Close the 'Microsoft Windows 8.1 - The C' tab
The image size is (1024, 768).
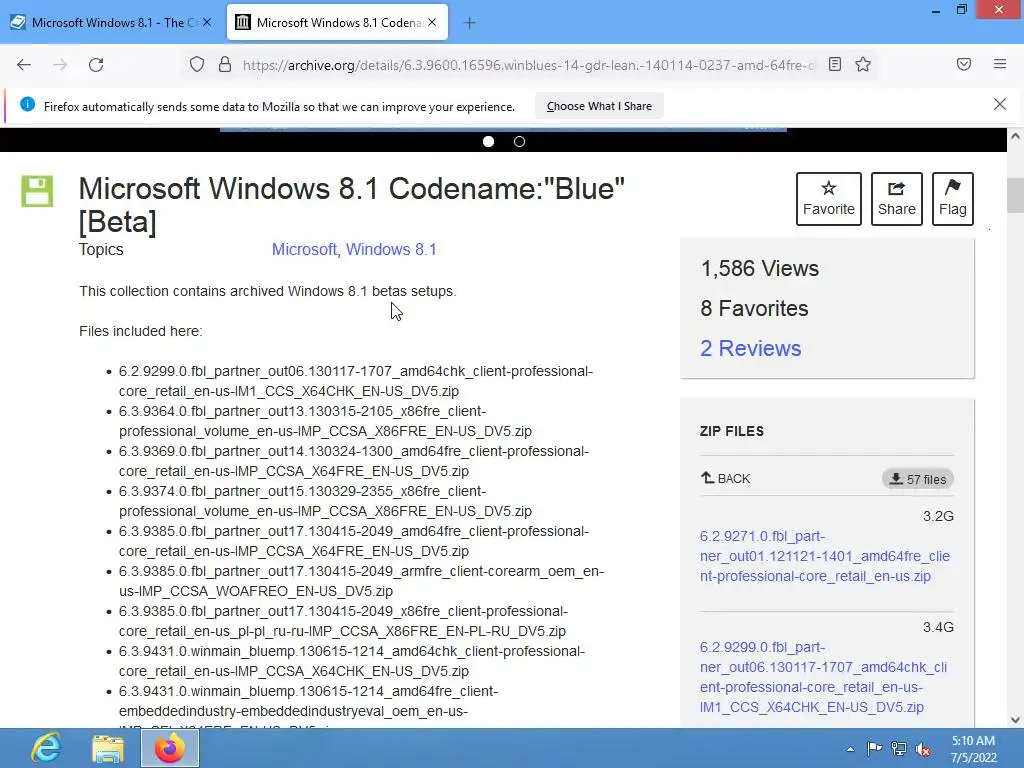click(x=206, y=22)
